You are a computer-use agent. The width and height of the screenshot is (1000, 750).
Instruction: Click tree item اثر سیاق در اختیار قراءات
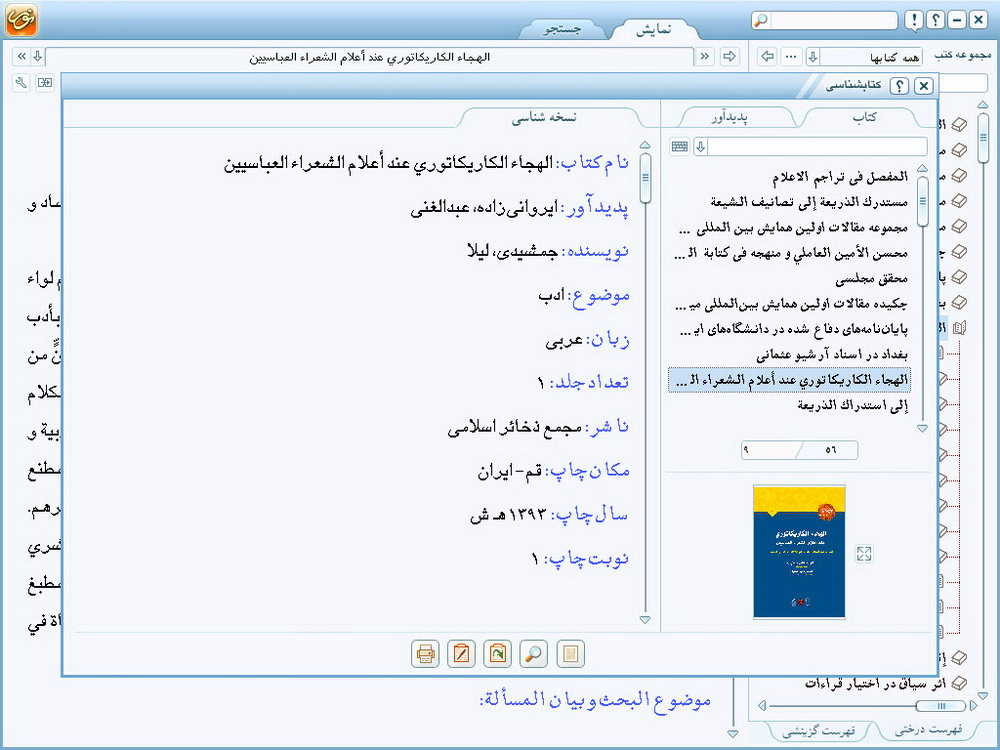click(874, 683)
